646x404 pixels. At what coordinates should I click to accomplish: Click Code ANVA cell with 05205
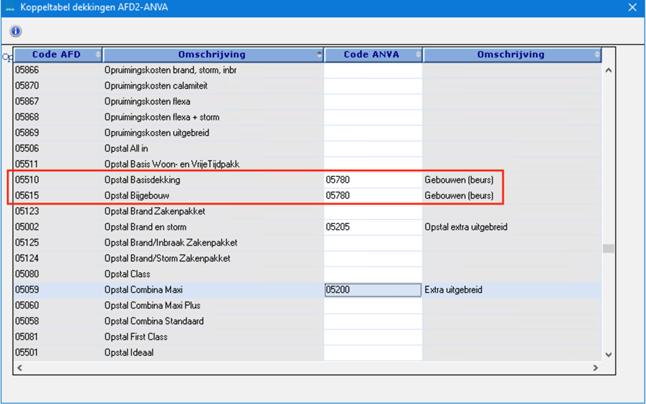click(x=372, y=227)
